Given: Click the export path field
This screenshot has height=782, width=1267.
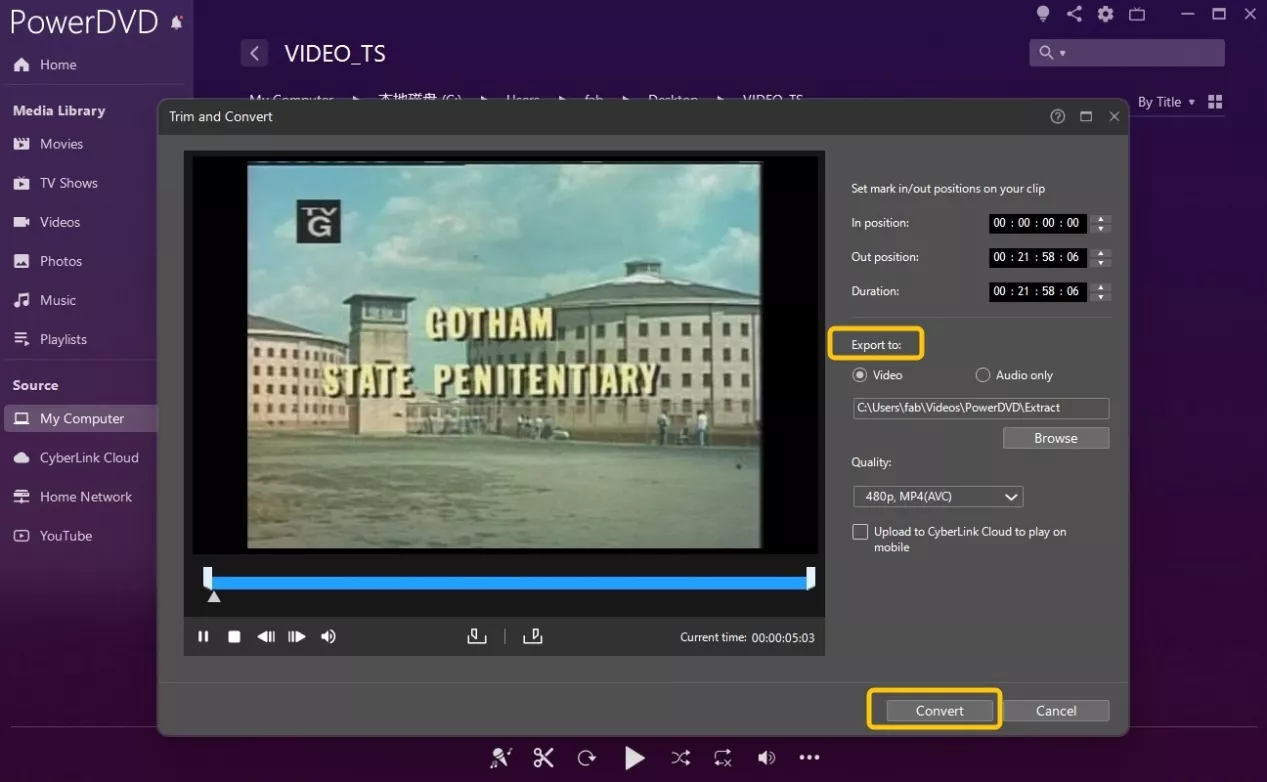Looking at the screenshot, I should pos(981,408).
